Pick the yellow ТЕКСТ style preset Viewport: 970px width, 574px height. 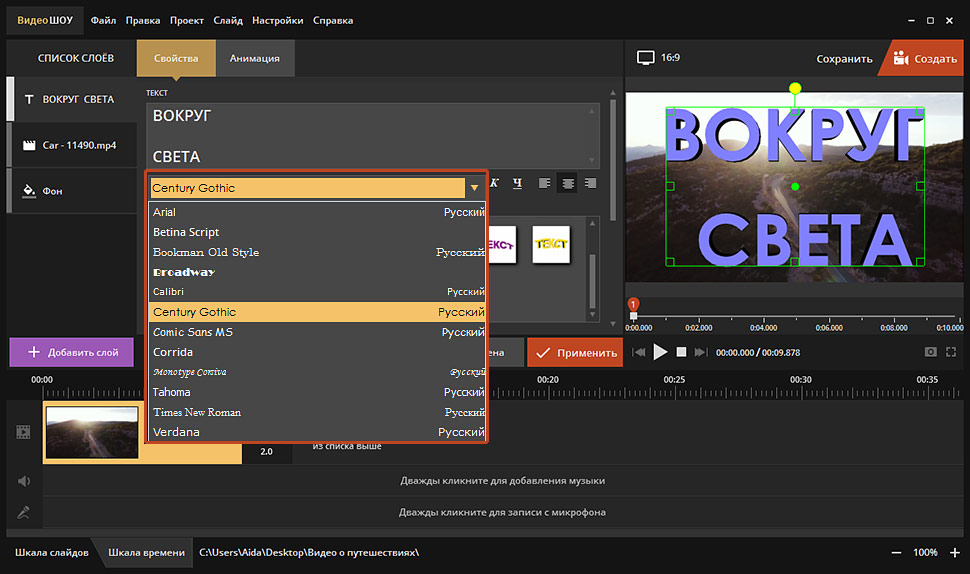[551, 244]
